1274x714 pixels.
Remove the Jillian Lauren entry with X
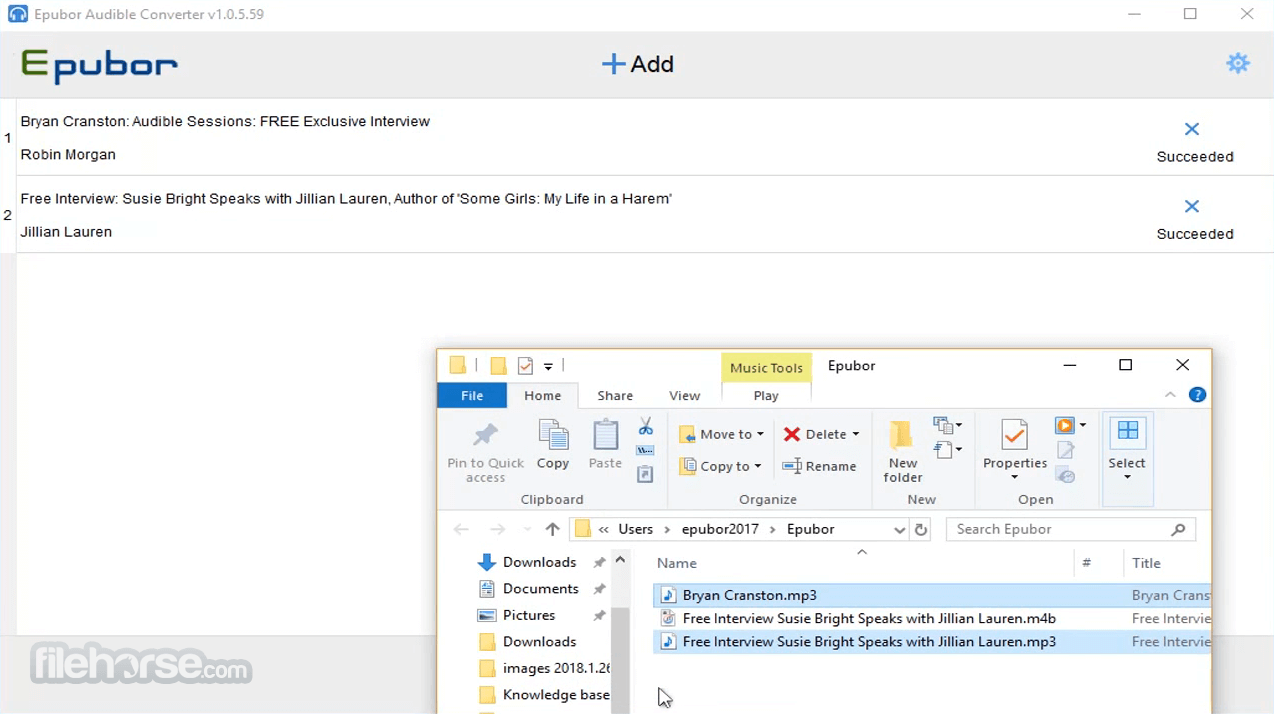[1192, 206]
